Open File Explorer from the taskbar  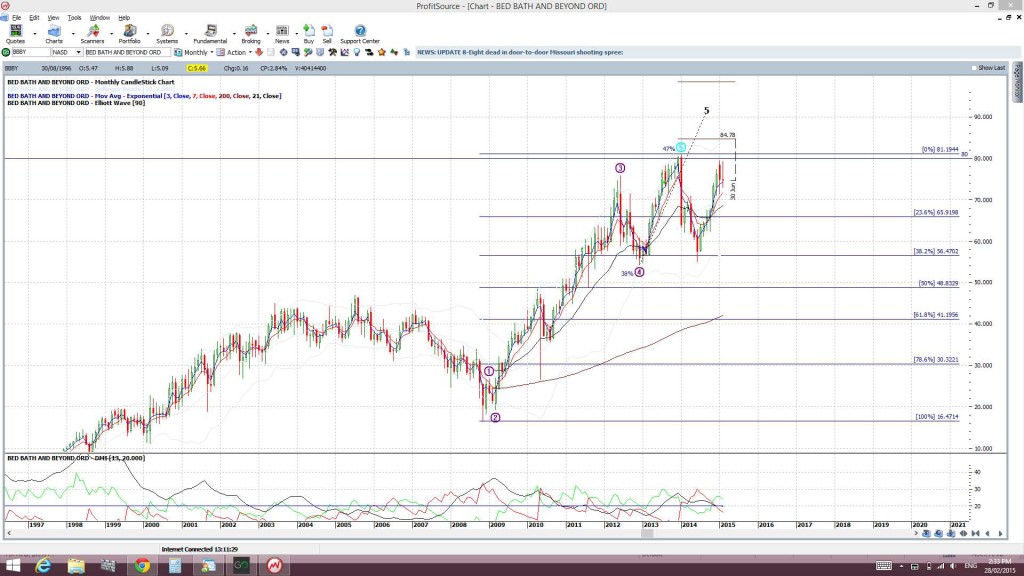pos(76,566)
